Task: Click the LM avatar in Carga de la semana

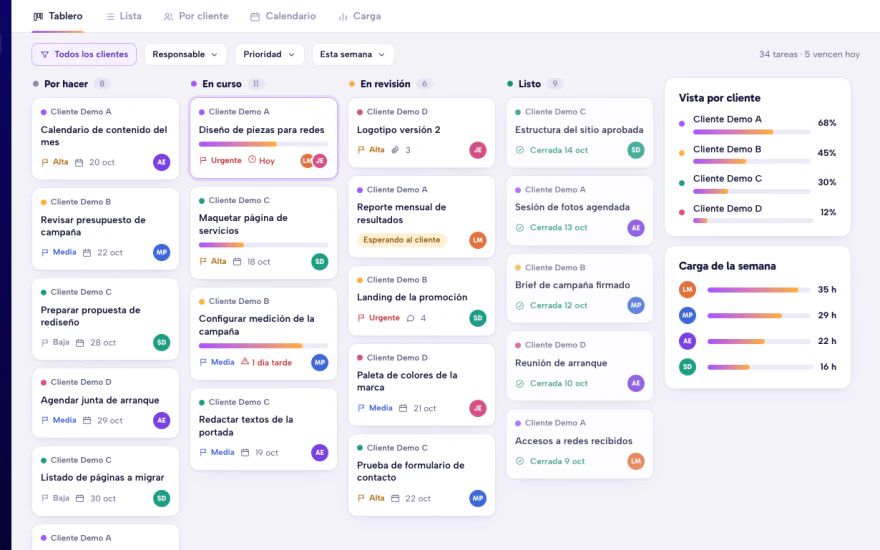Action: point(688,290)
